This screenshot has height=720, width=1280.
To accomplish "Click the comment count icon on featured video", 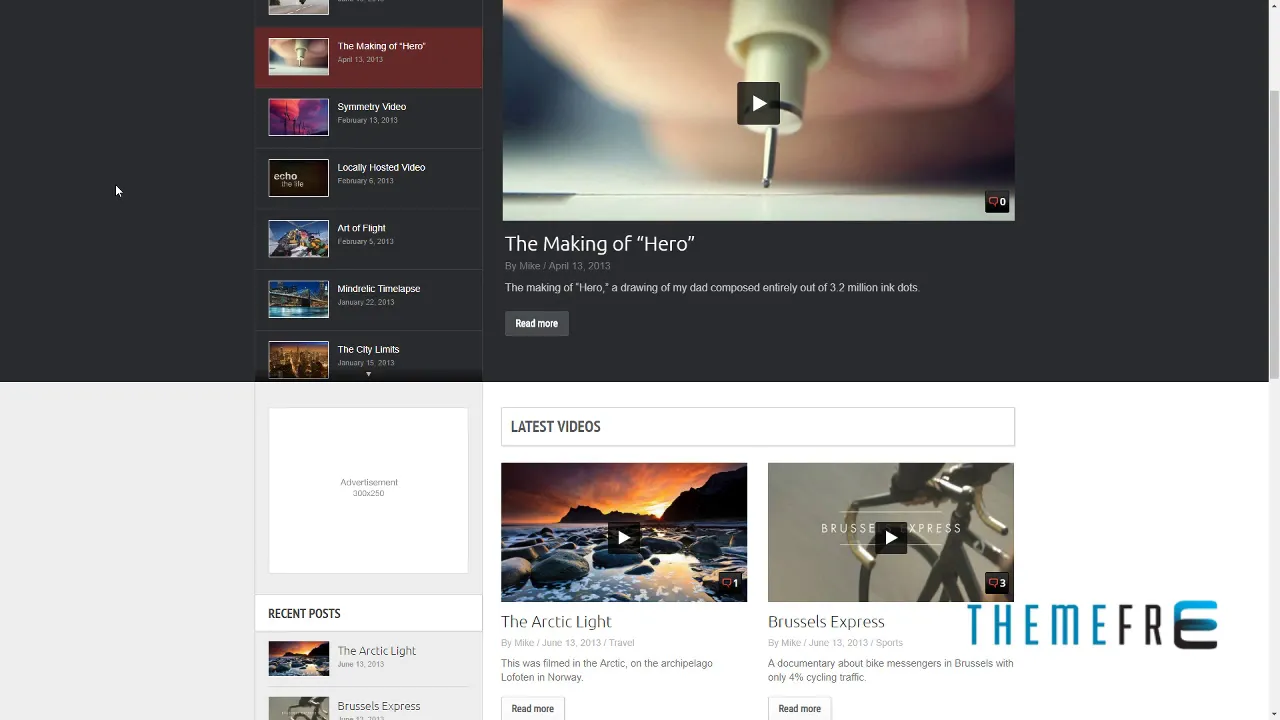I will click(x=997, y=202).
